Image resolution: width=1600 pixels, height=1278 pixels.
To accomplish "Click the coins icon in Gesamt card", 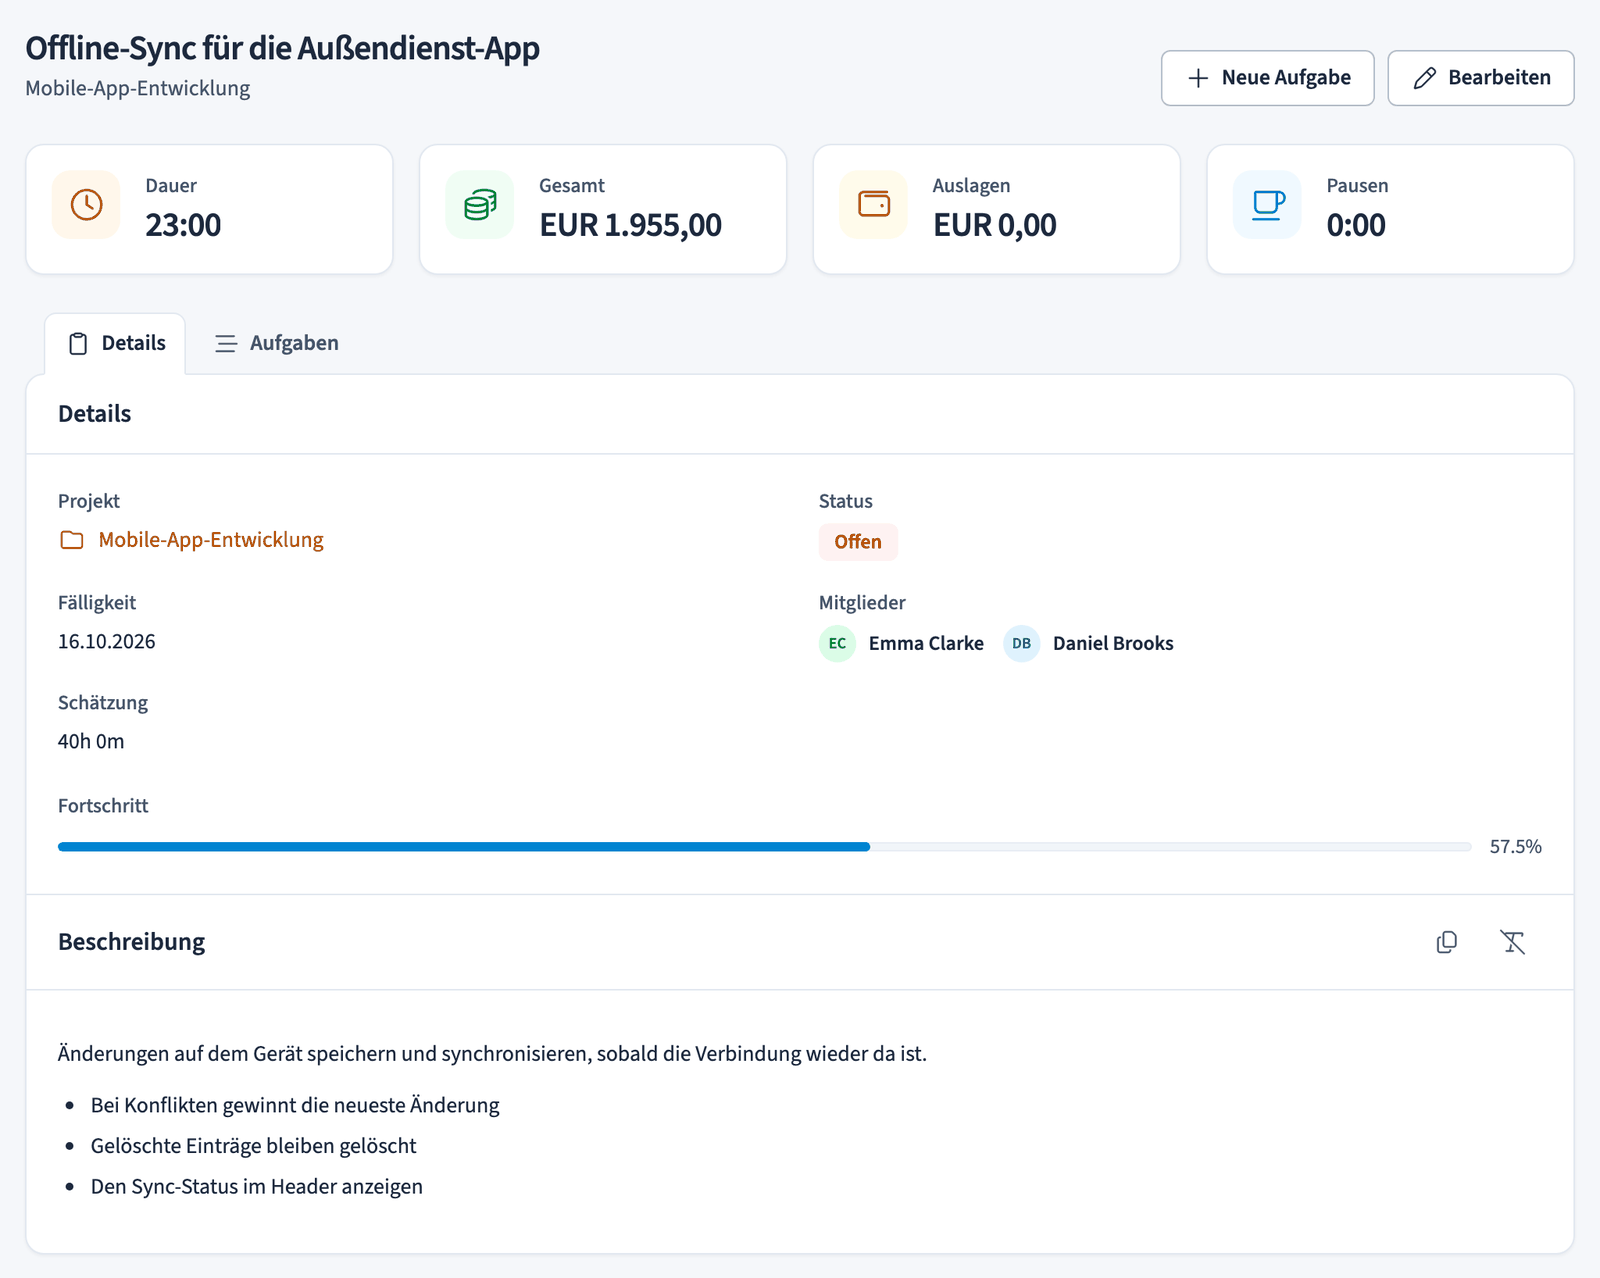I will (480, 205).
